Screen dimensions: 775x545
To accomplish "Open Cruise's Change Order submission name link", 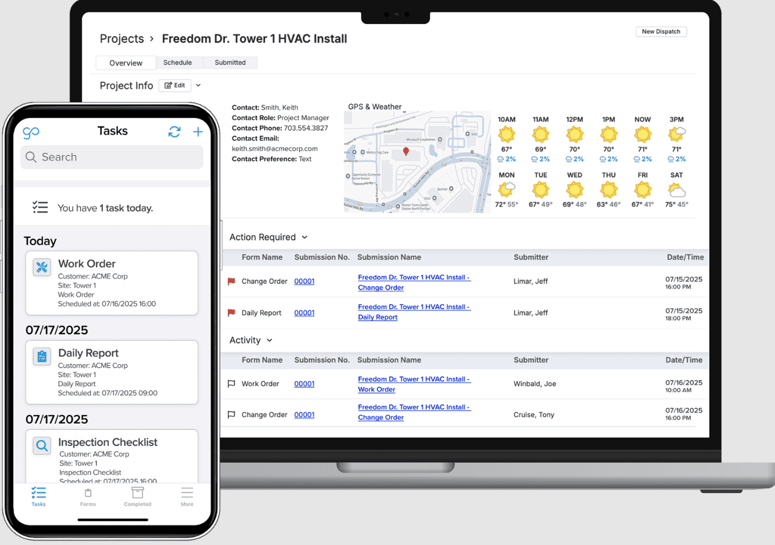I will (x=414, y=412).
